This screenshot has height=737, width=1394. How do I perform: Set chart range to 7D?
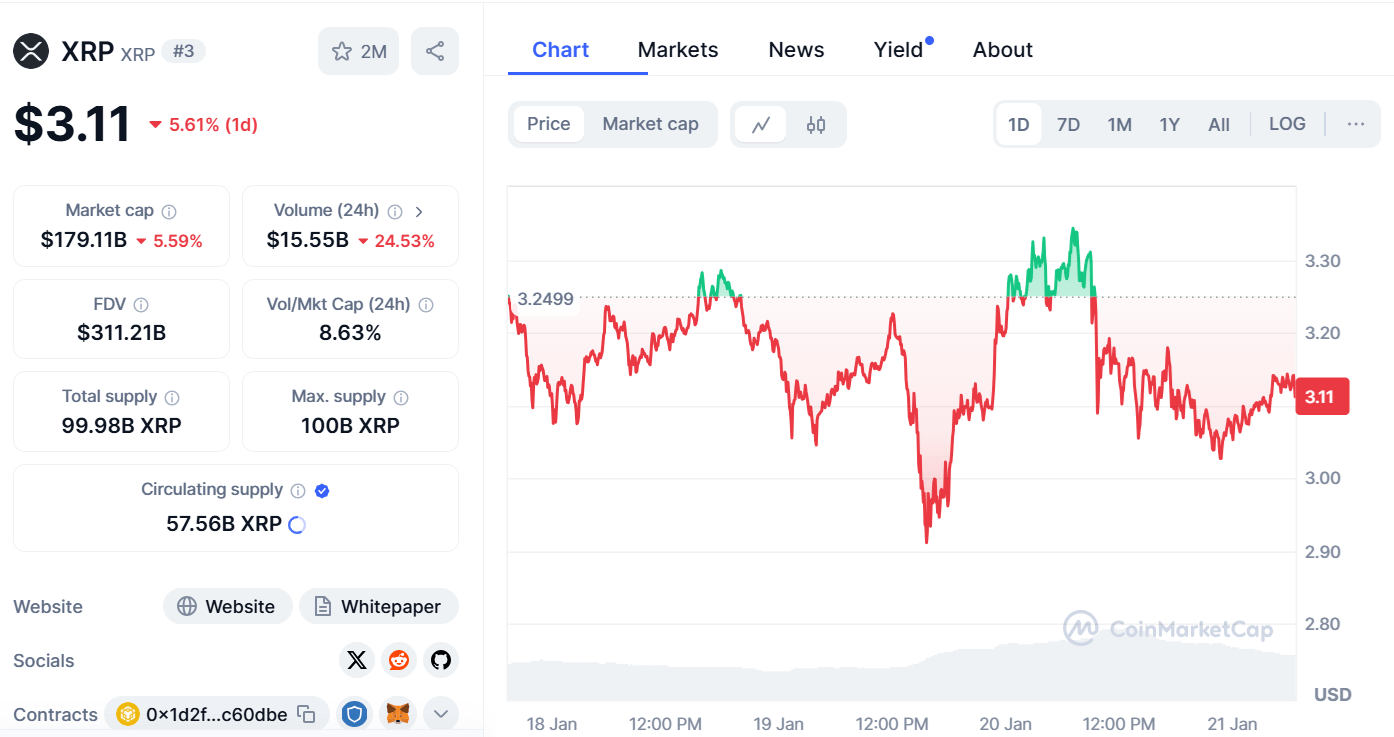click(x=1069, y=125)
